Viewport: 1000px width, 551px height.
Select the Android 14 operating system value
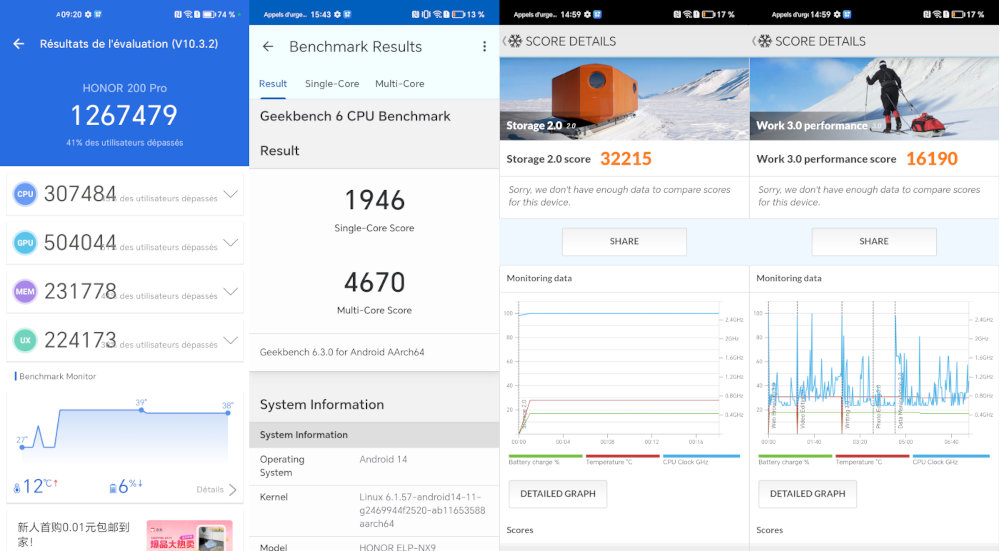pos(383,459)
